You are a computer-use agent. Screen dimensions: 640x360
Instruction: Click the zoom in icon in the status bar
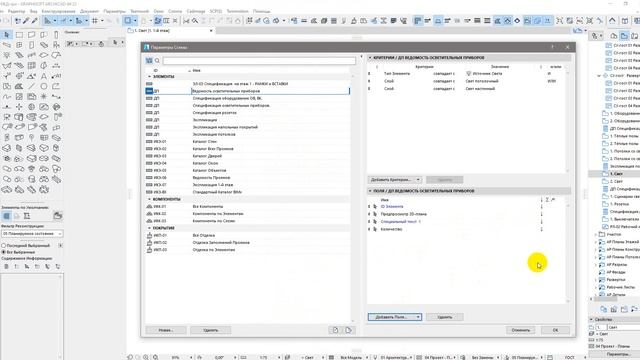tap(146, 357)
